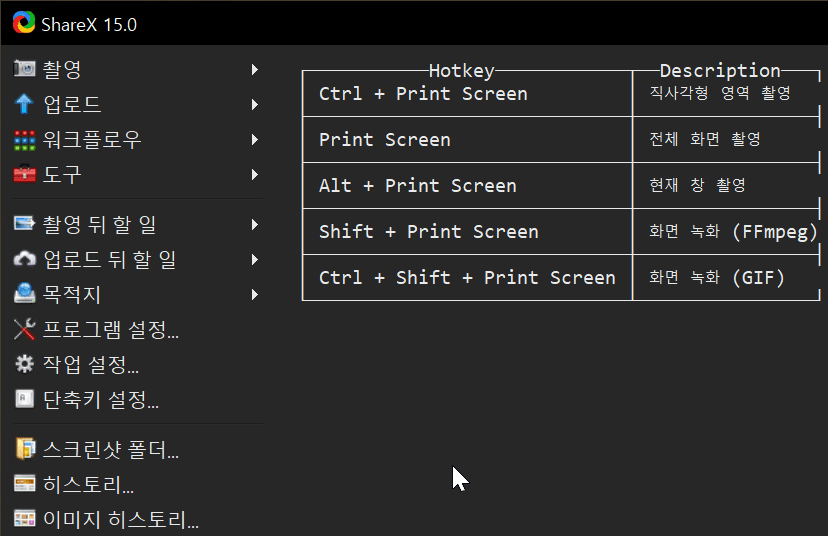Open the 촬영 menu

click(137, 69)
